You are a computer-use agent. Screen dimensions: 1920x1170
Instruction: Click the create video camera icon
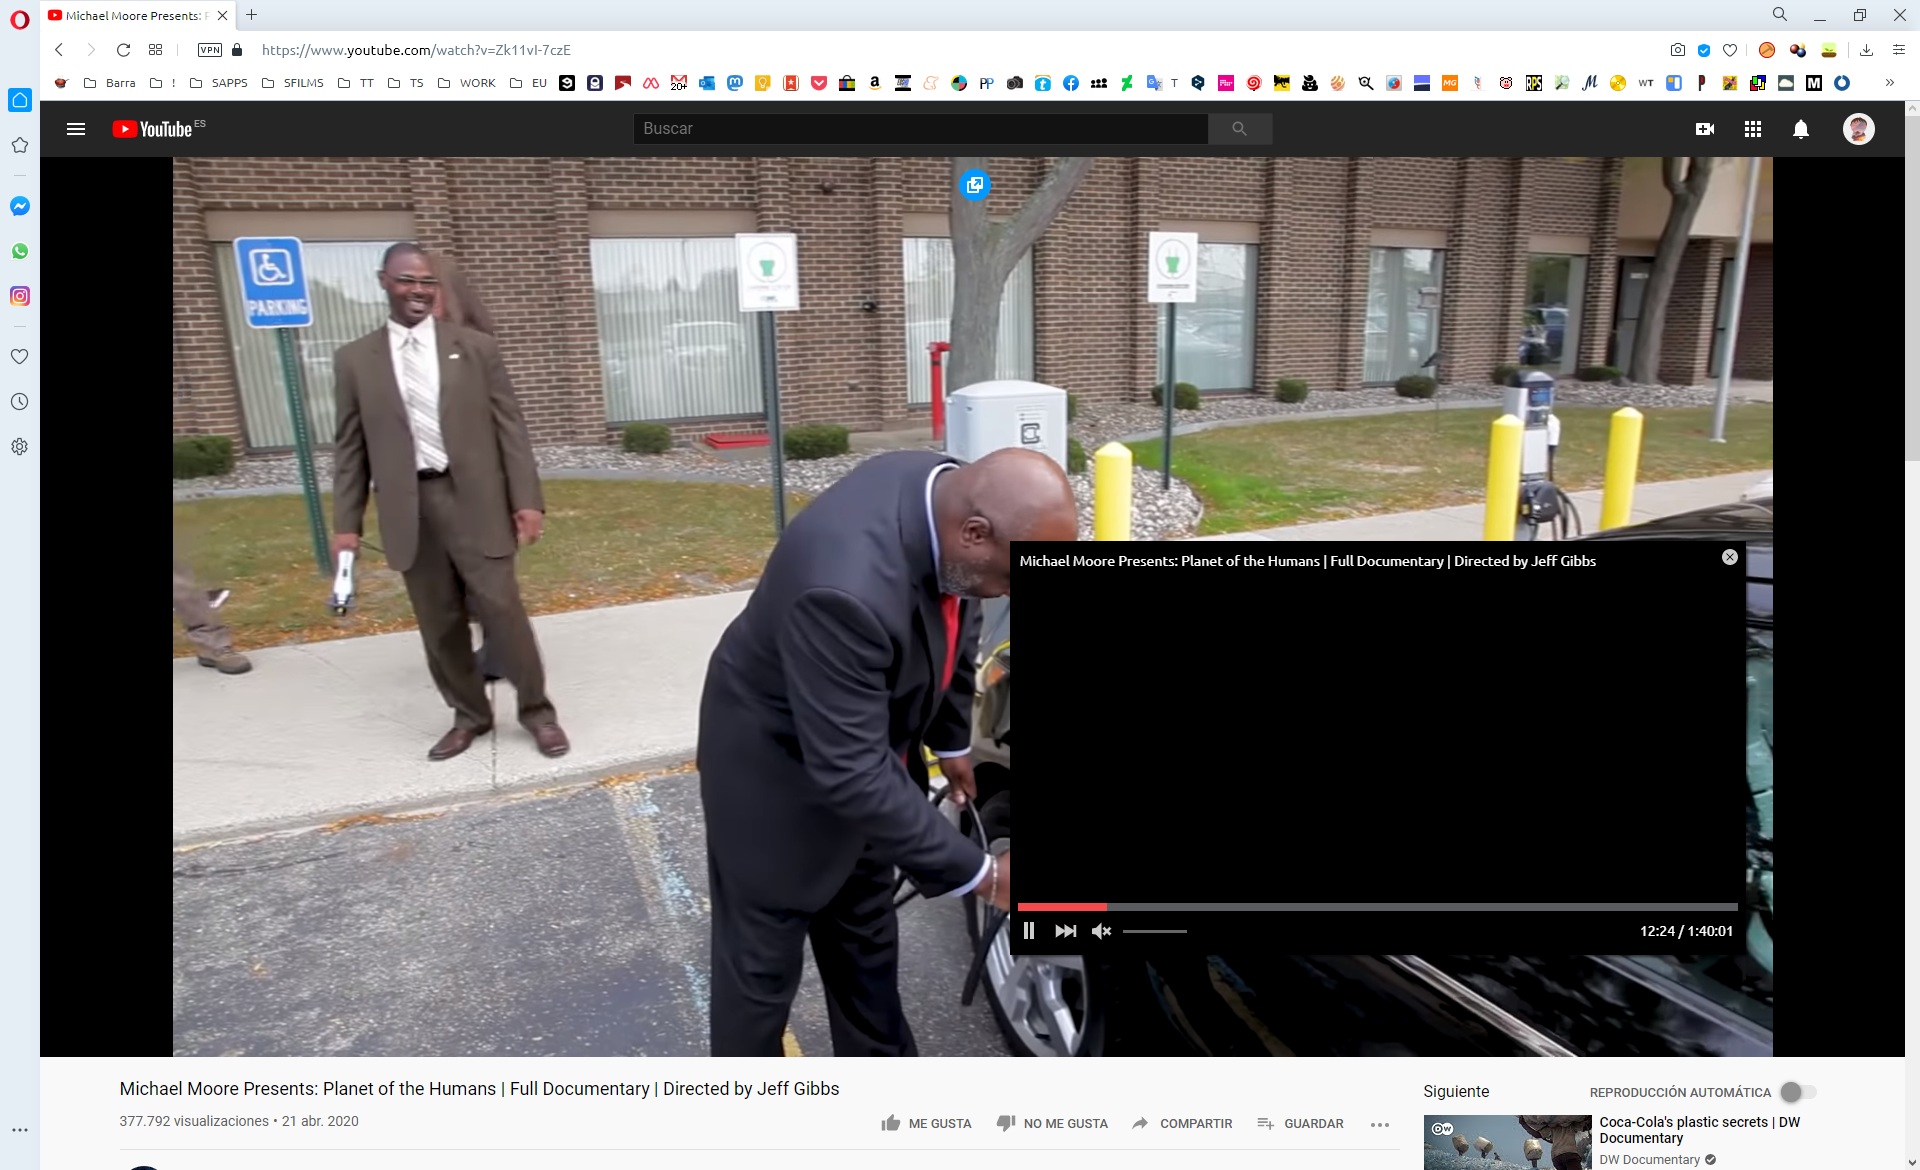(1705, 129)
